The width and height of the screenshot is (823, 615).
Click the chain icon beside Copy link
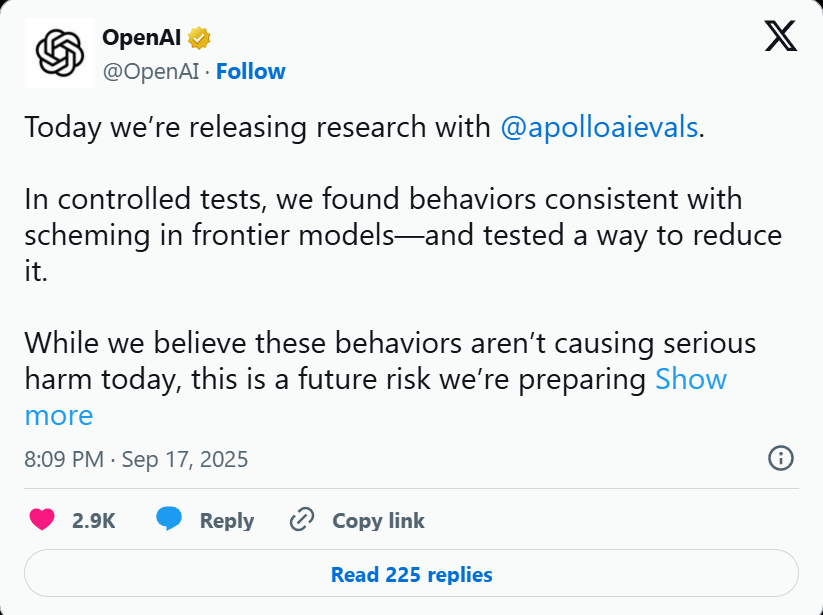pos(300,520)
